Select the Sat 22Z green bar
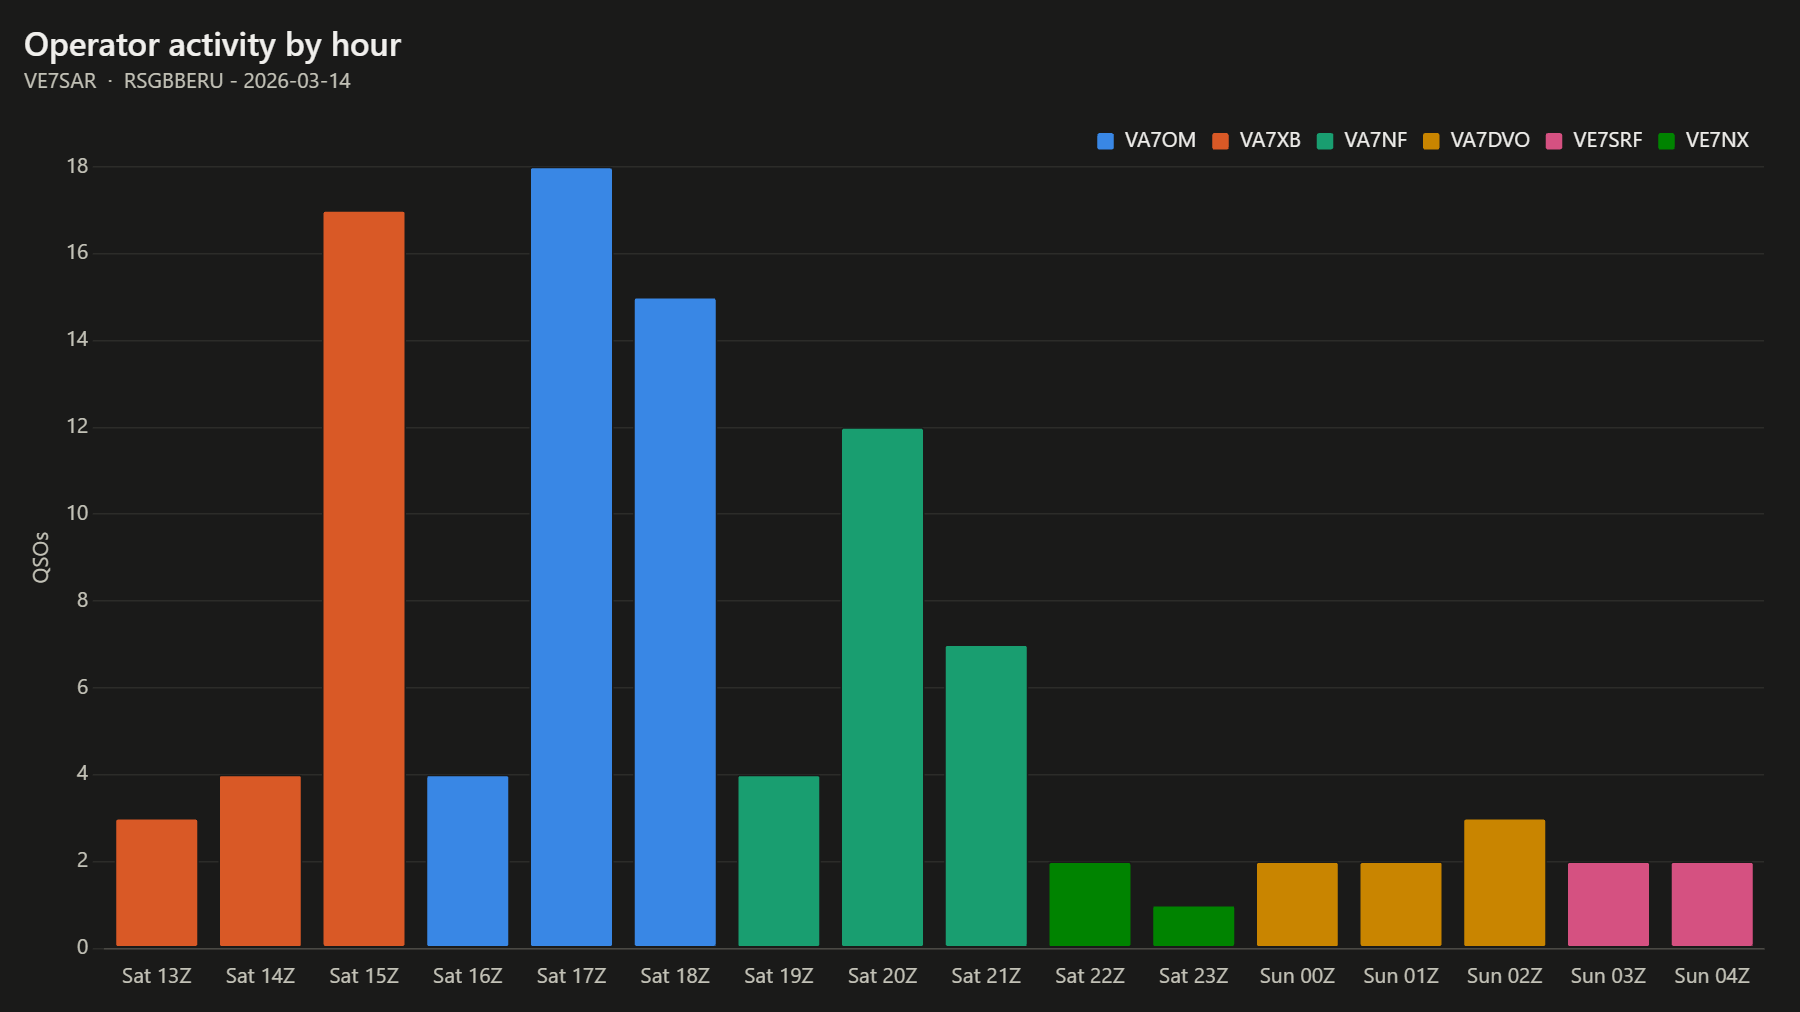This screenshot has width=1800, height=1012. (x=1090, y=905)
